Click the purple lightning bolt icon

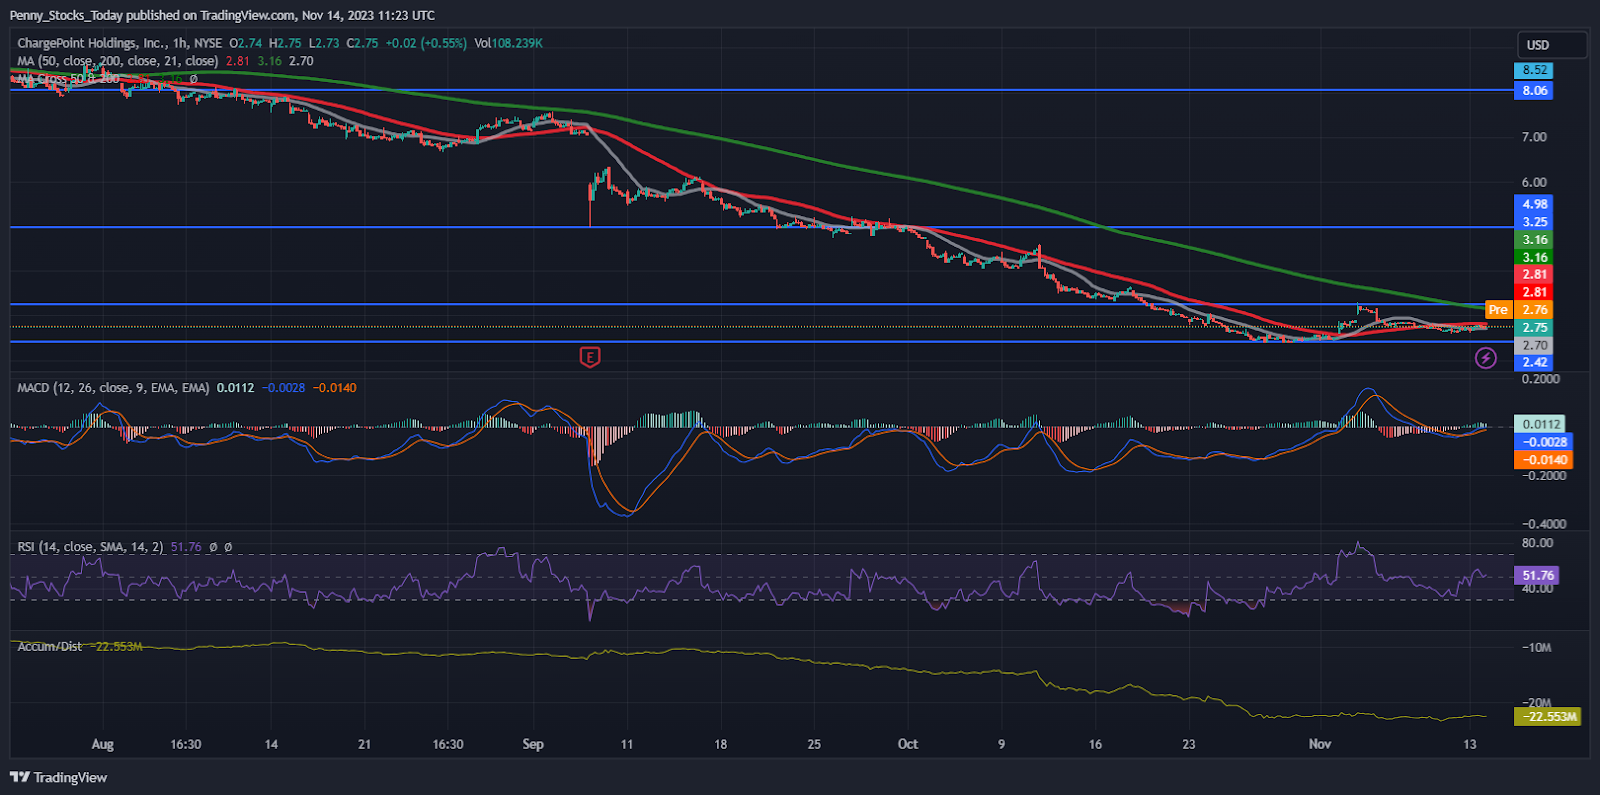click(1486, 358)
